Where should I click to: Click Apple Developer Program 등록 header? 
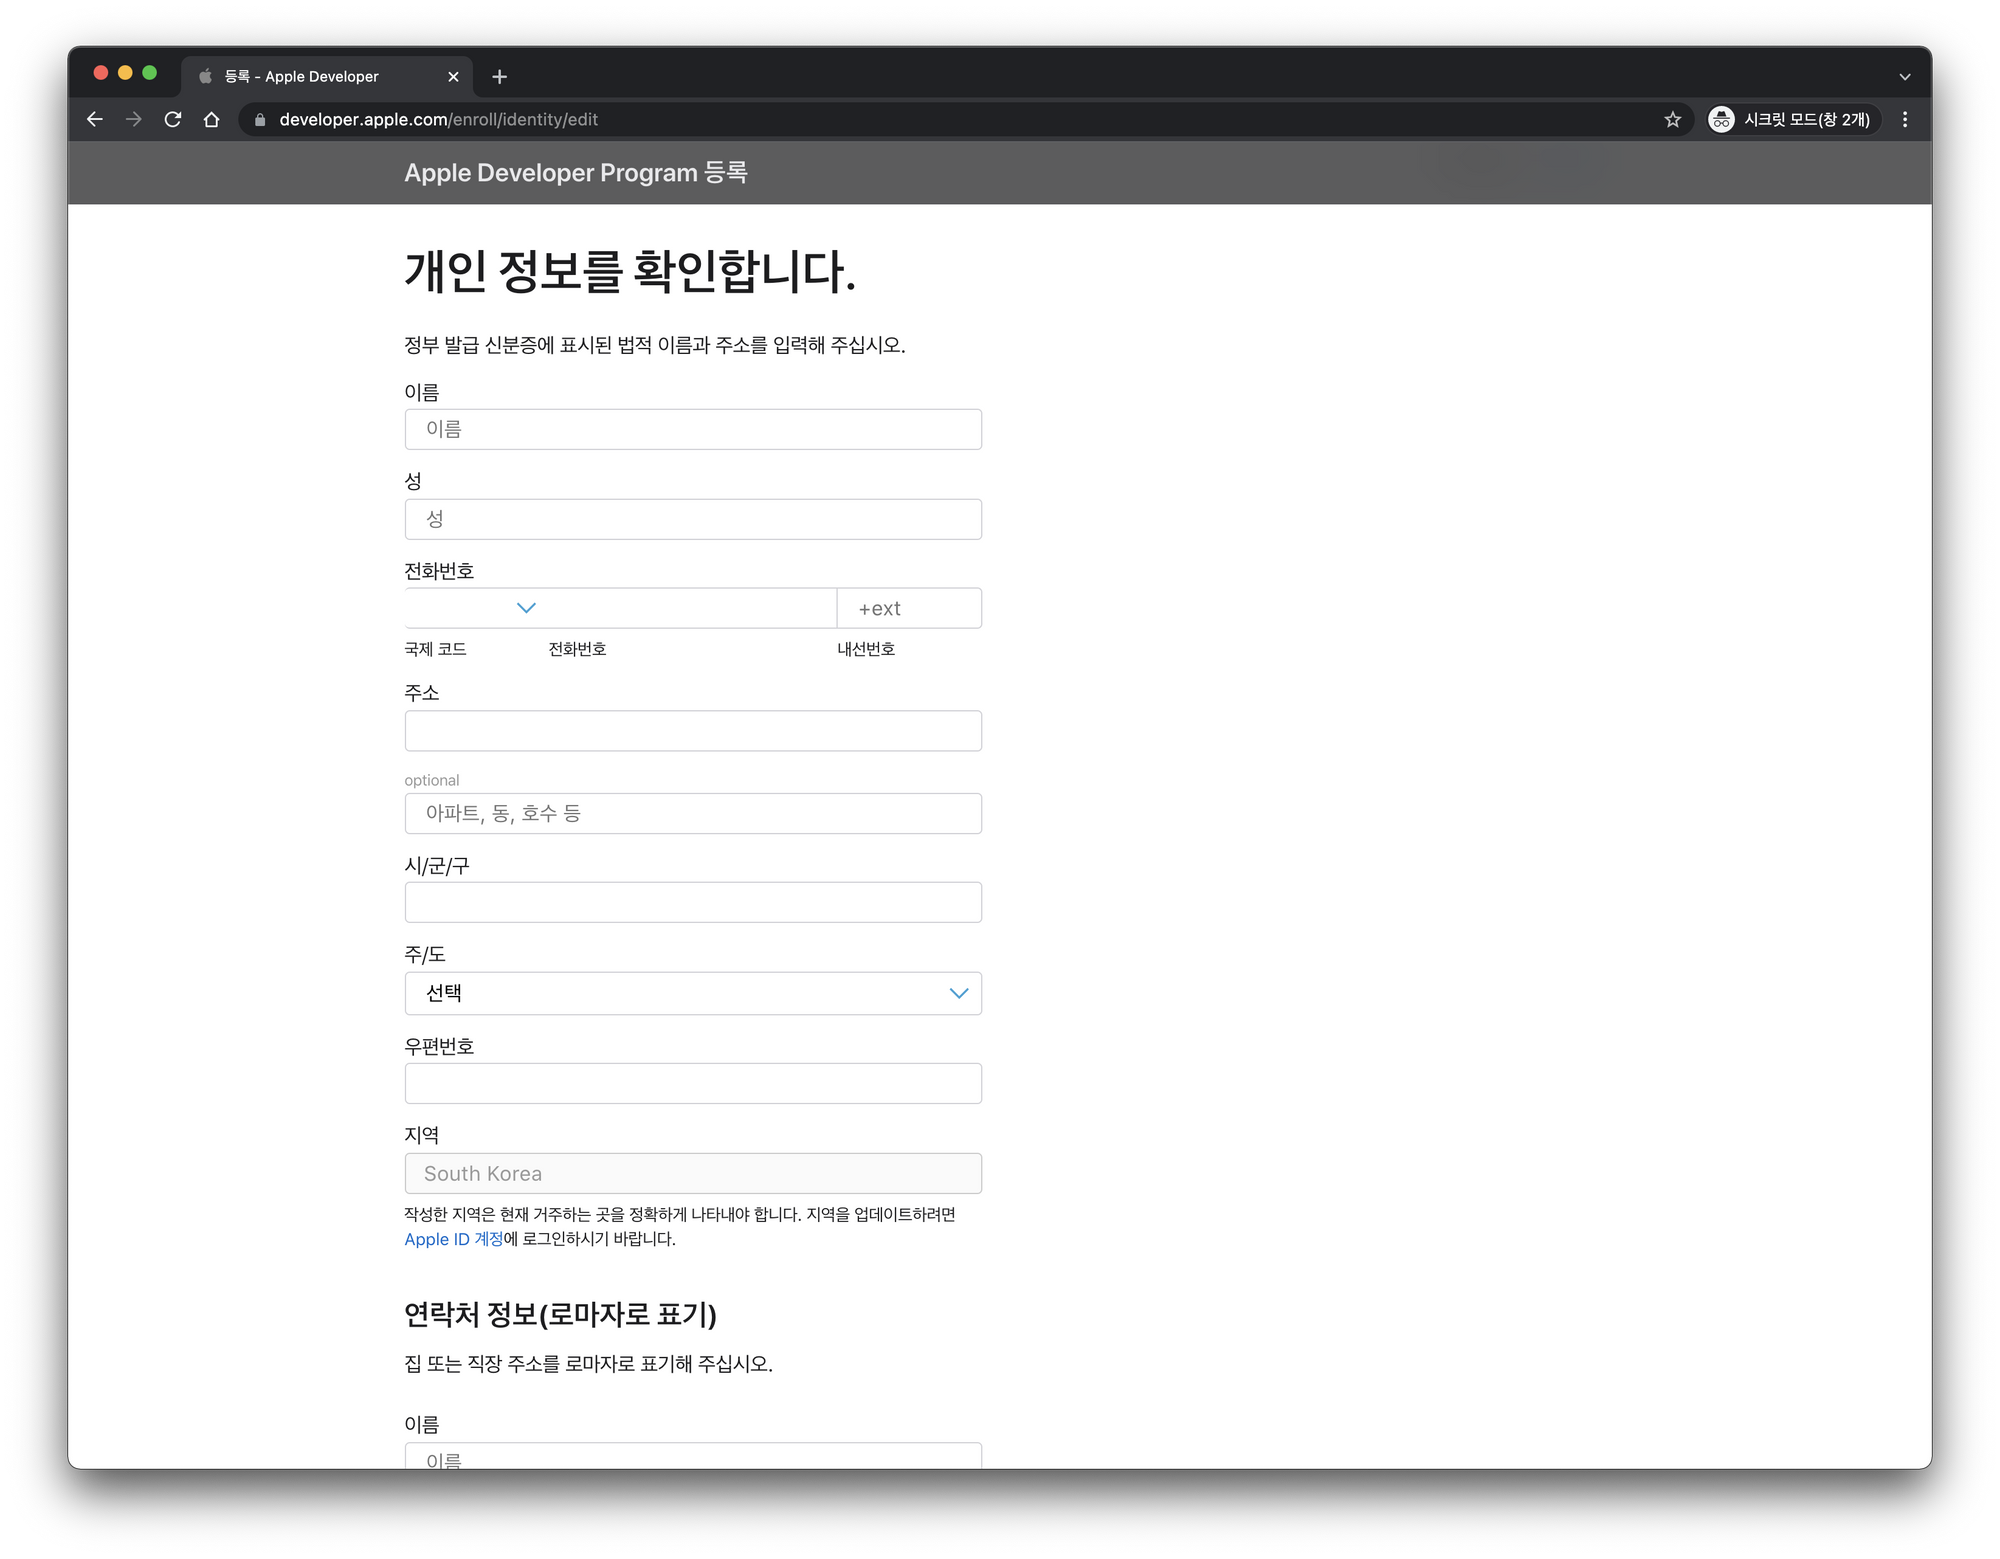[x=575, y=173]
